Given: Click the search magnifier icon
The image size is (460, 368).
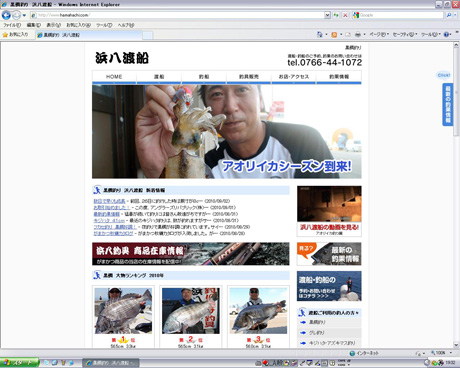Looking at the screenshot, I should pos(449,15).
